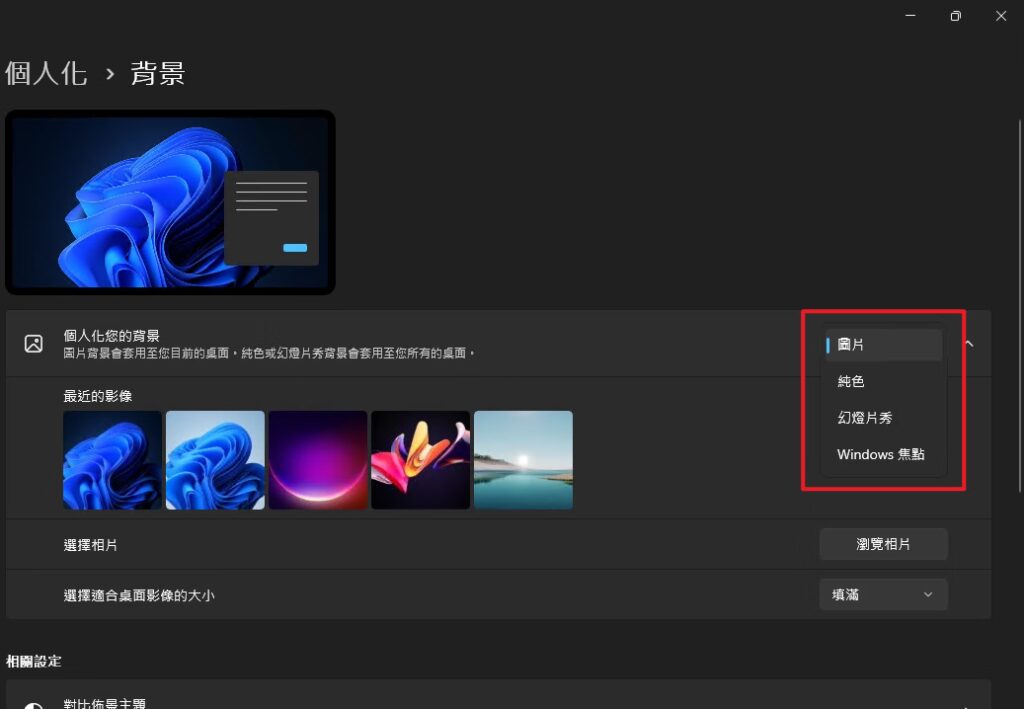Select the beach sunrise recent image

coord(523,459)
